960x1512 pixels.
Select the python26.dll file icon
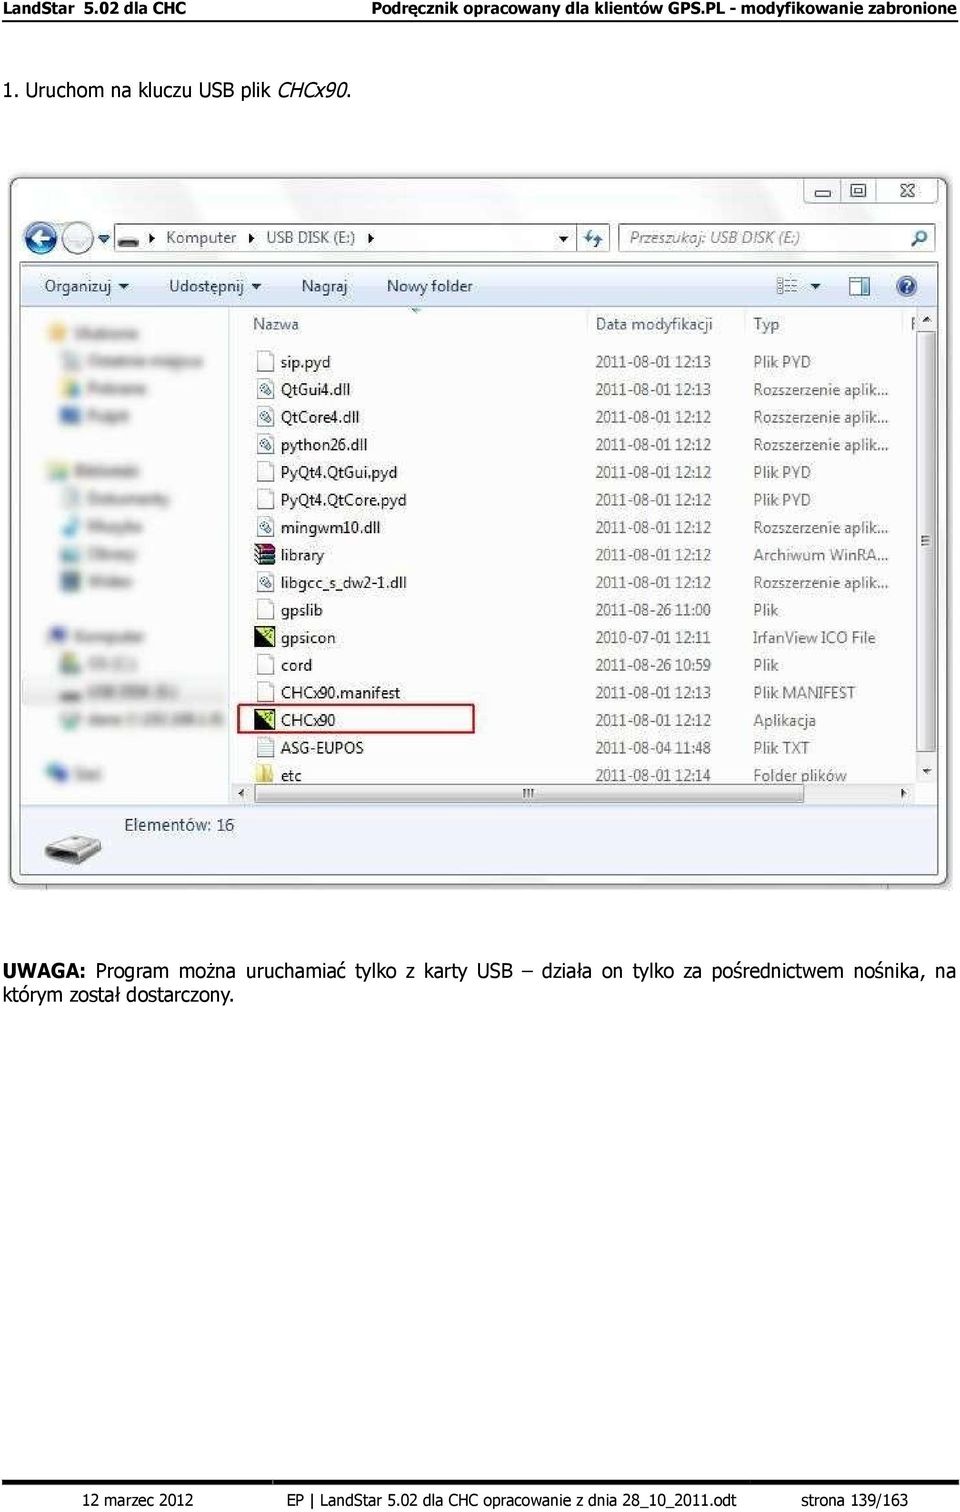coord(265,444)
